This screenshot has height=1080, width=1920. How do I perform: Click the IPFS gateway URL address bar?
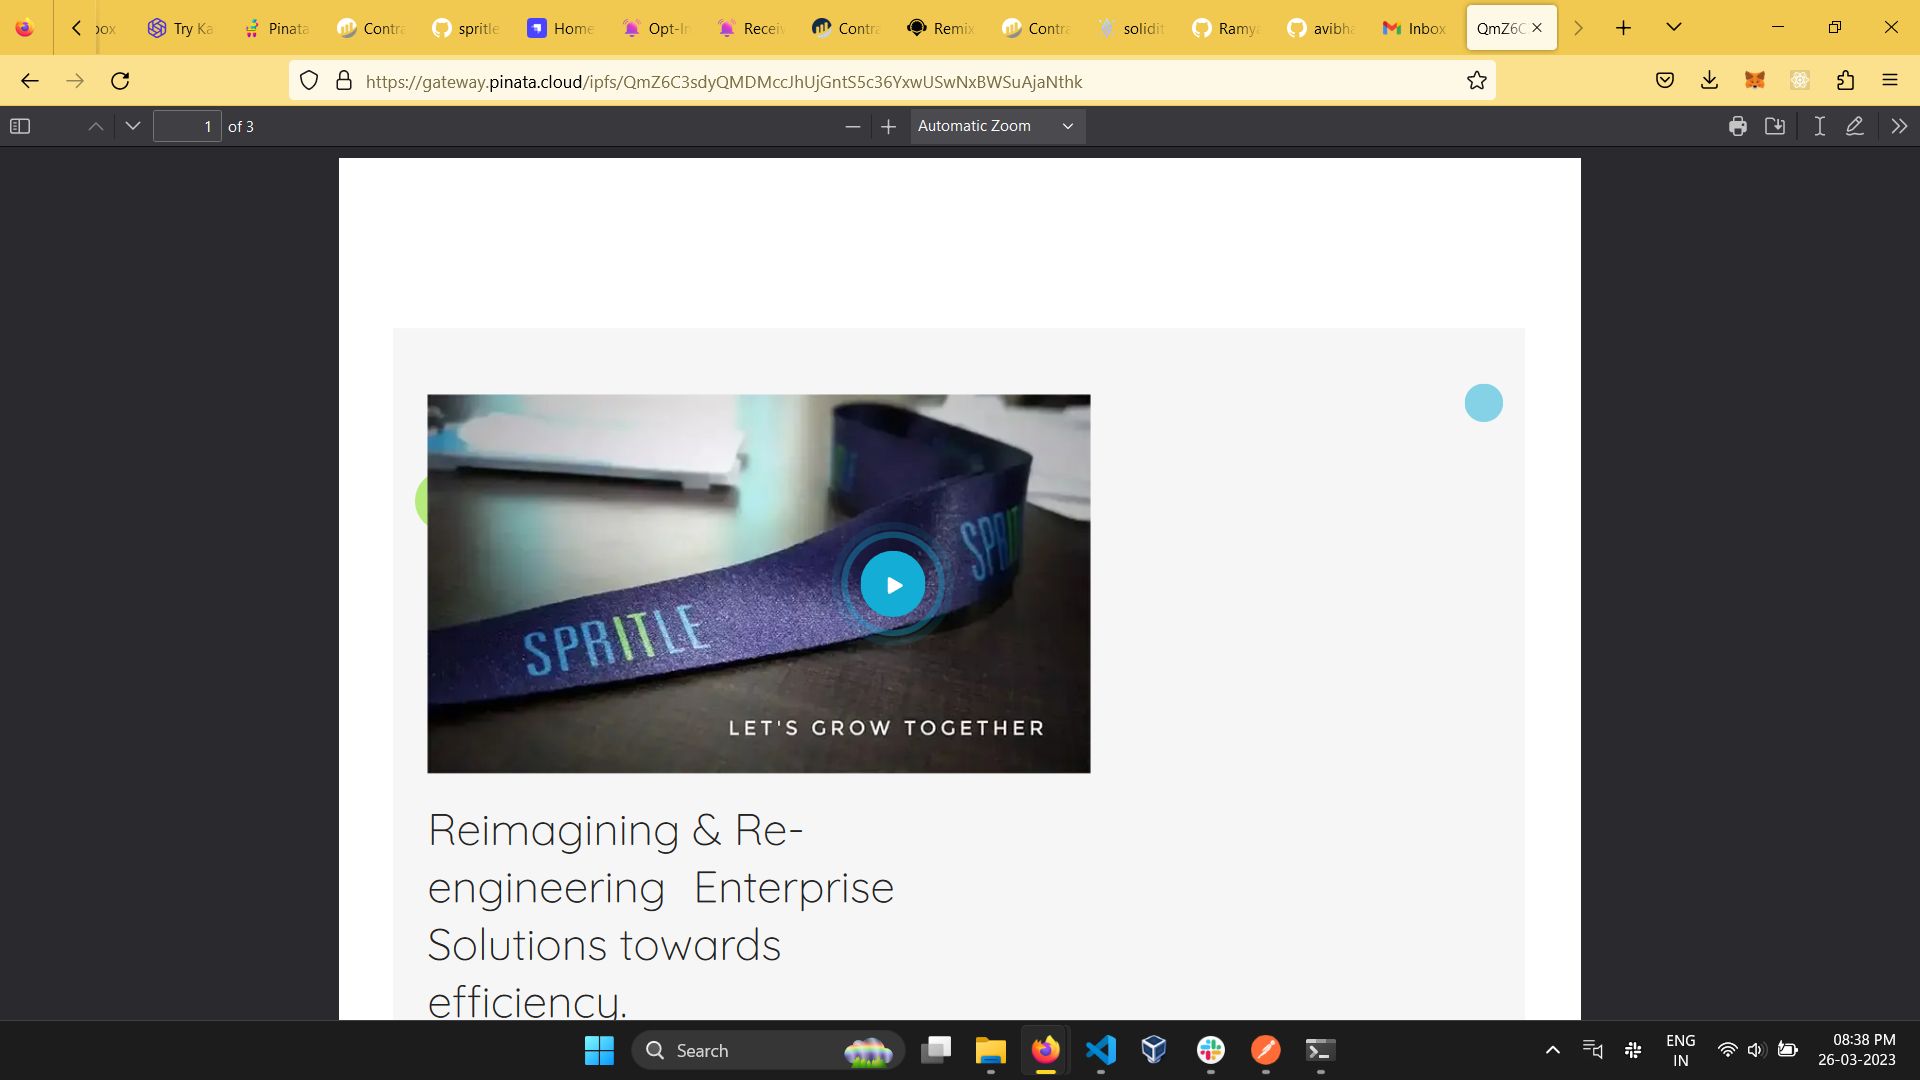(x=724, y=82)
